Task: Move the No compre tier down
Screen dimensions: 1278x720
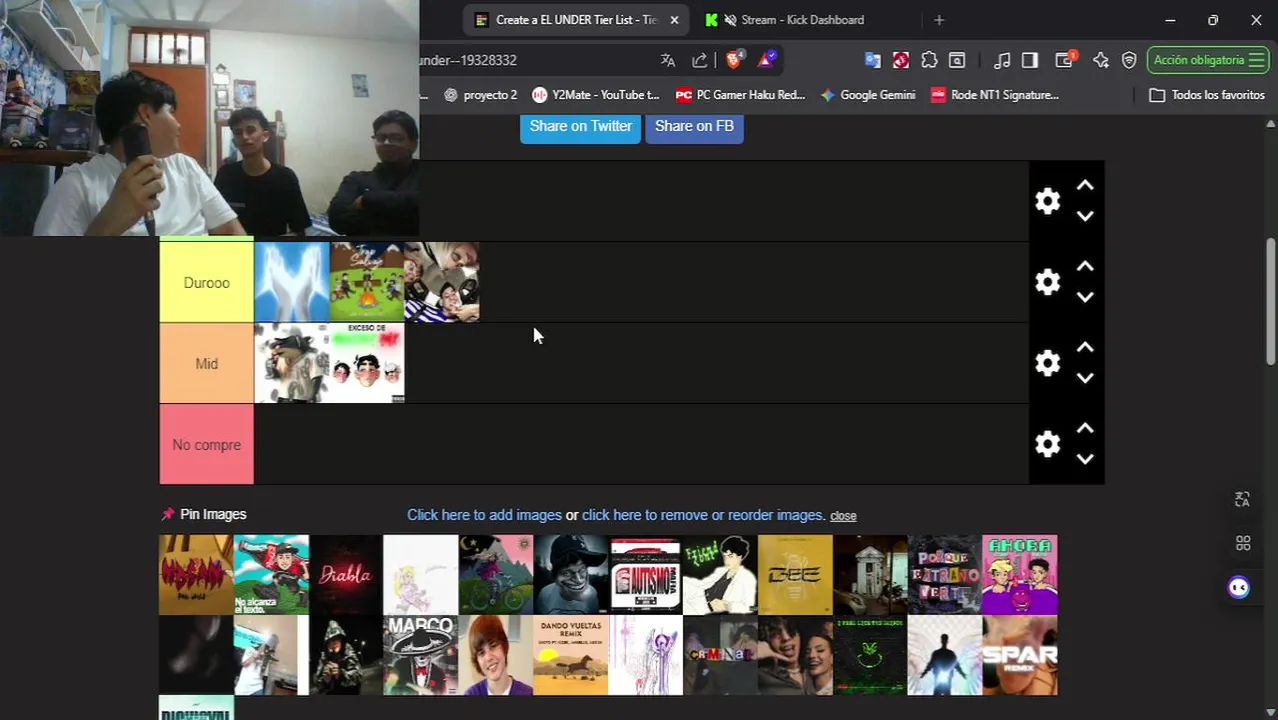Action: click(1085, 459)
